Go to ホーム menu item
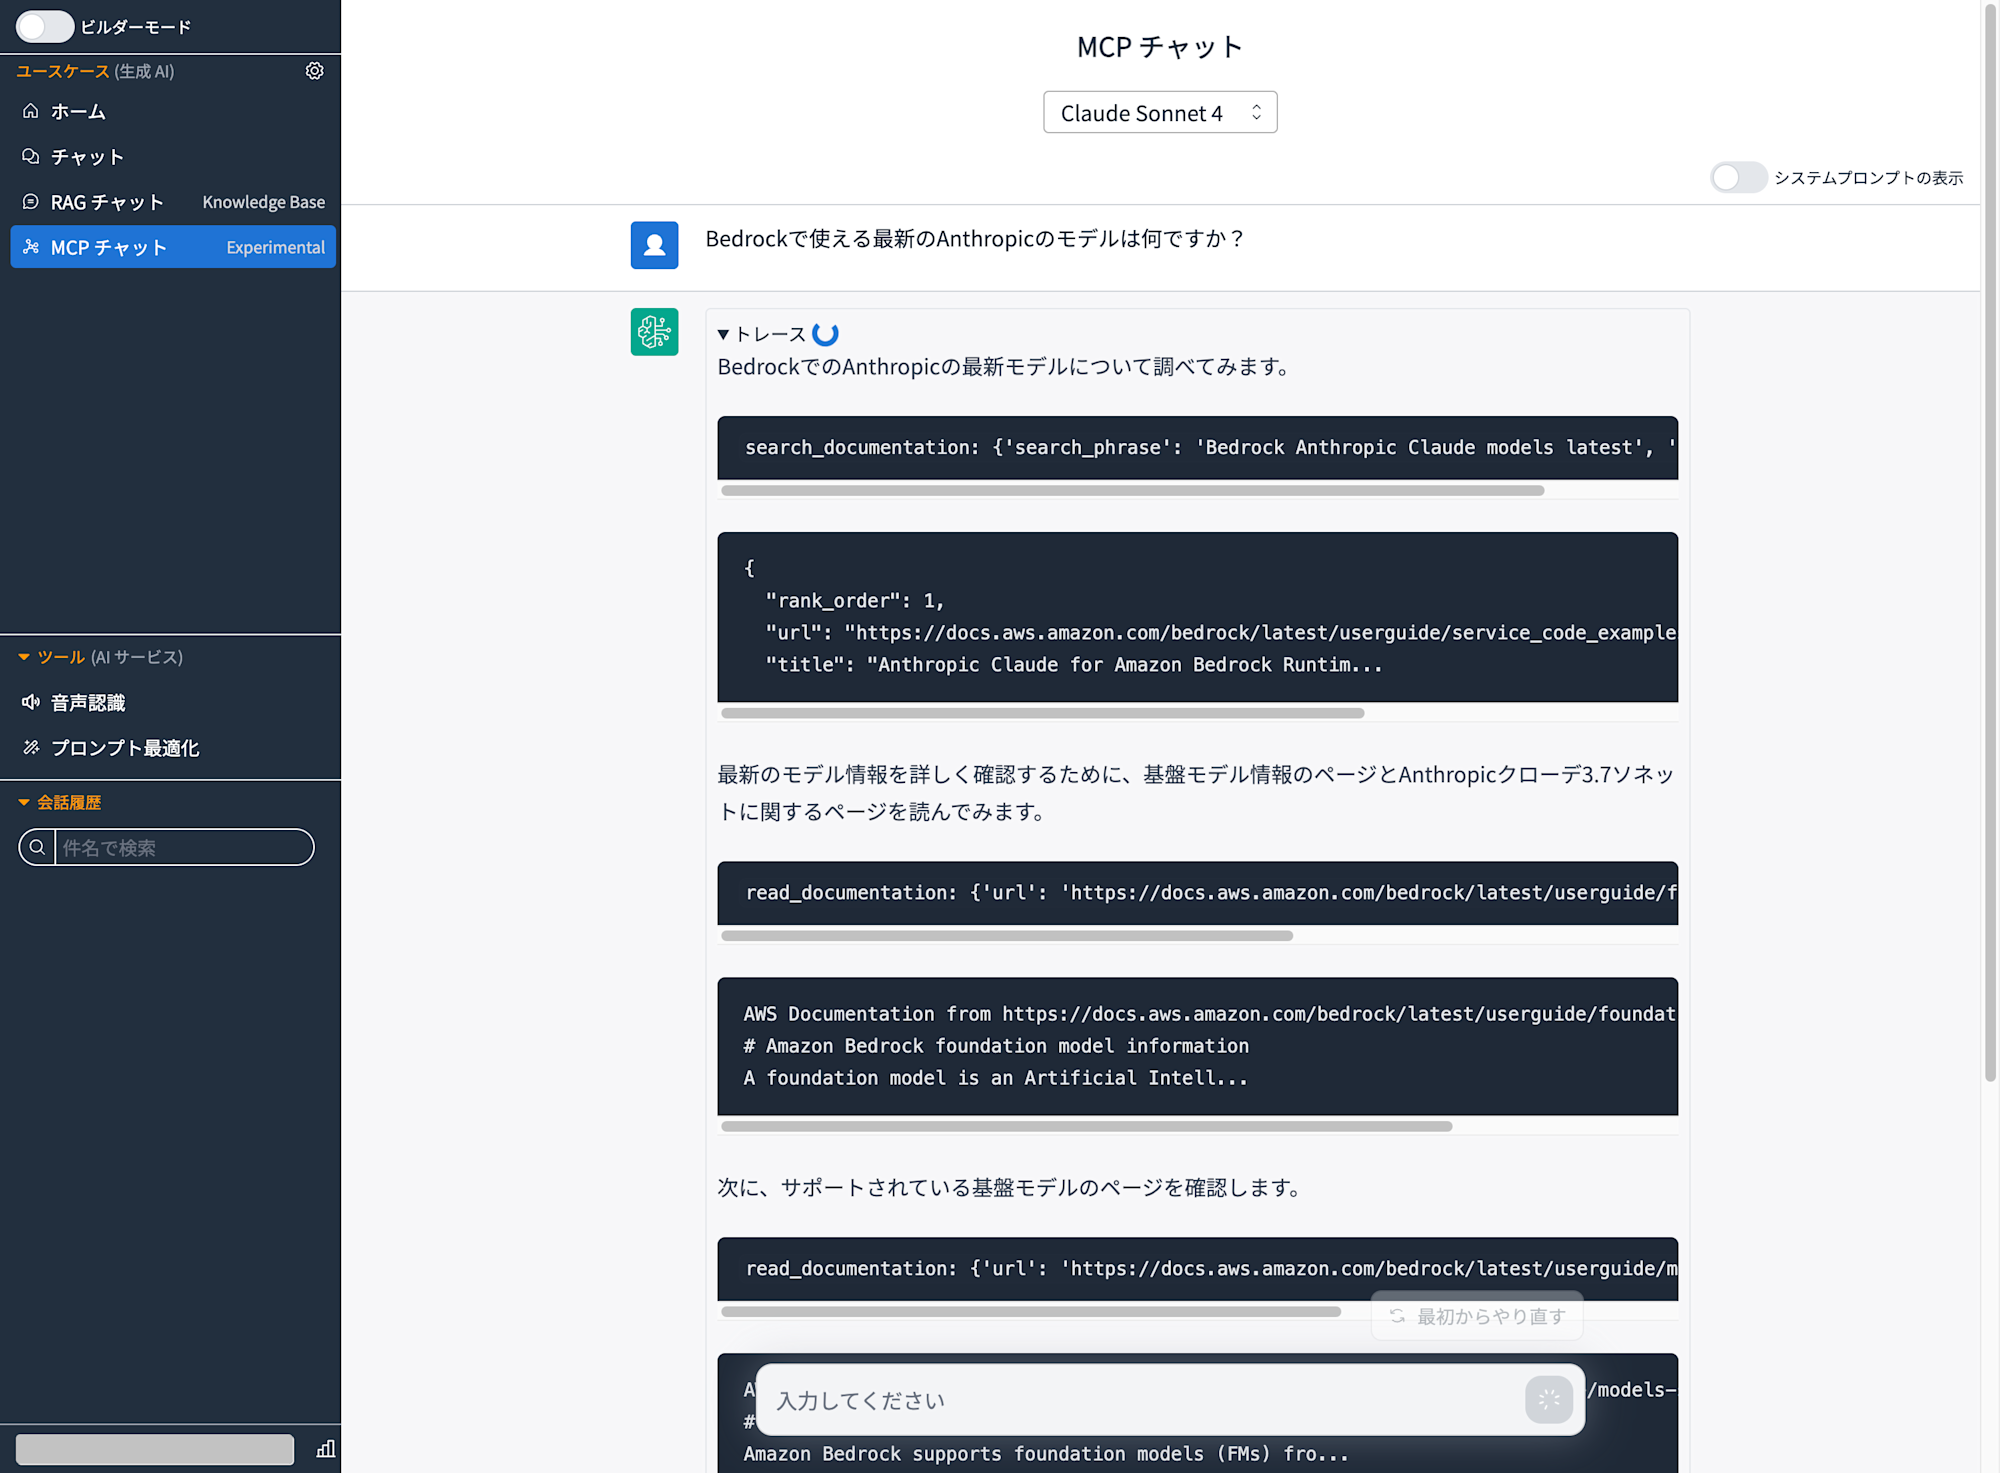 tap(173, 111)
